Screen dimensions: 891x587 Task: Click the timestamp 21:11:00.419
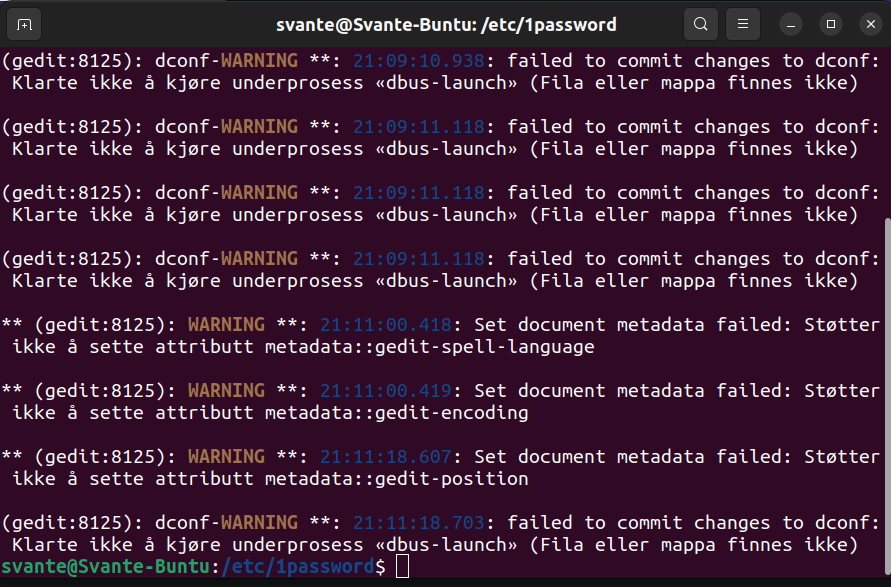(385, 391)
